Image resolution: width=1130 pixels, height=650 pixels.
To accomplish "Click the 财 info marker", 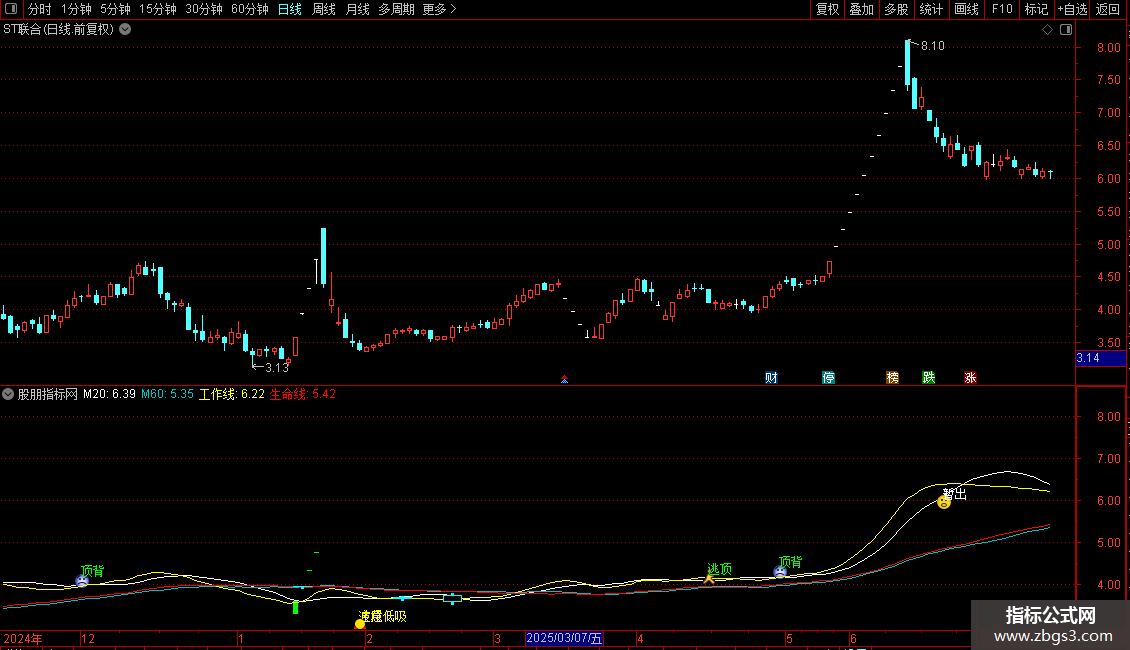I will click(x=771, y=378).
